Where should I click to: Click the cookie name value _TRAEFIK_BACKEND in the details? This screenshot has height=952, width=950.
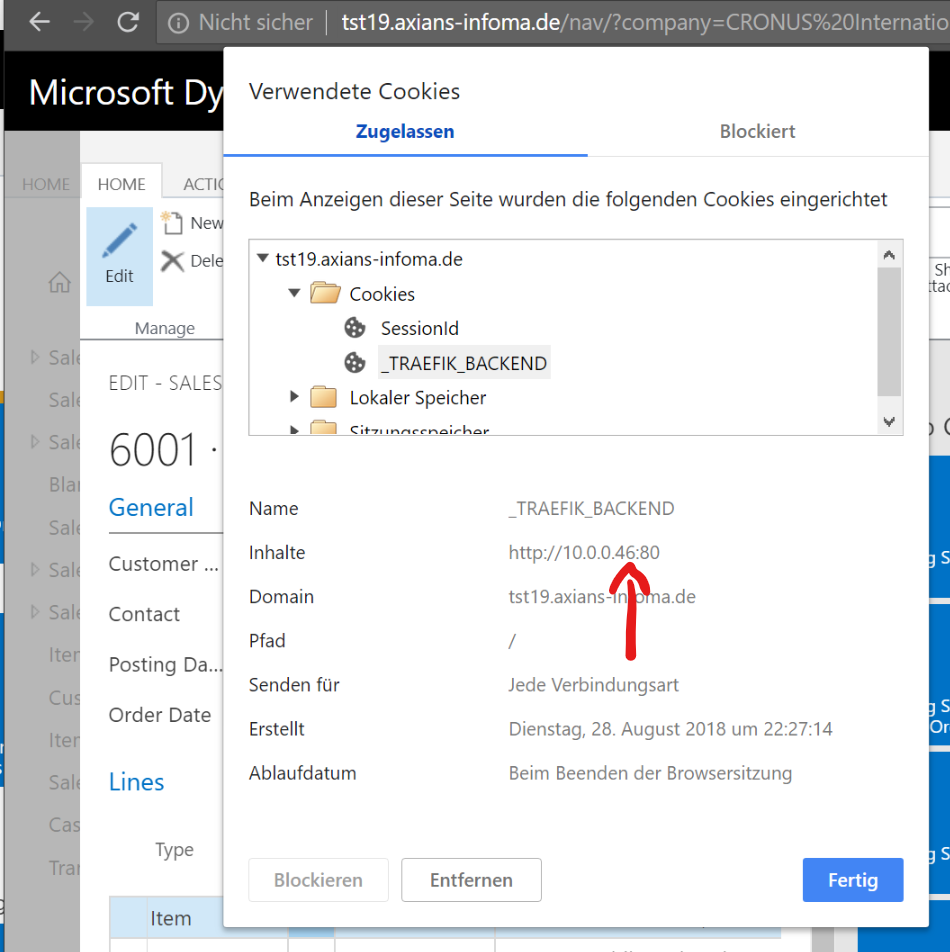pyautogui.click(x=592, y=508)
